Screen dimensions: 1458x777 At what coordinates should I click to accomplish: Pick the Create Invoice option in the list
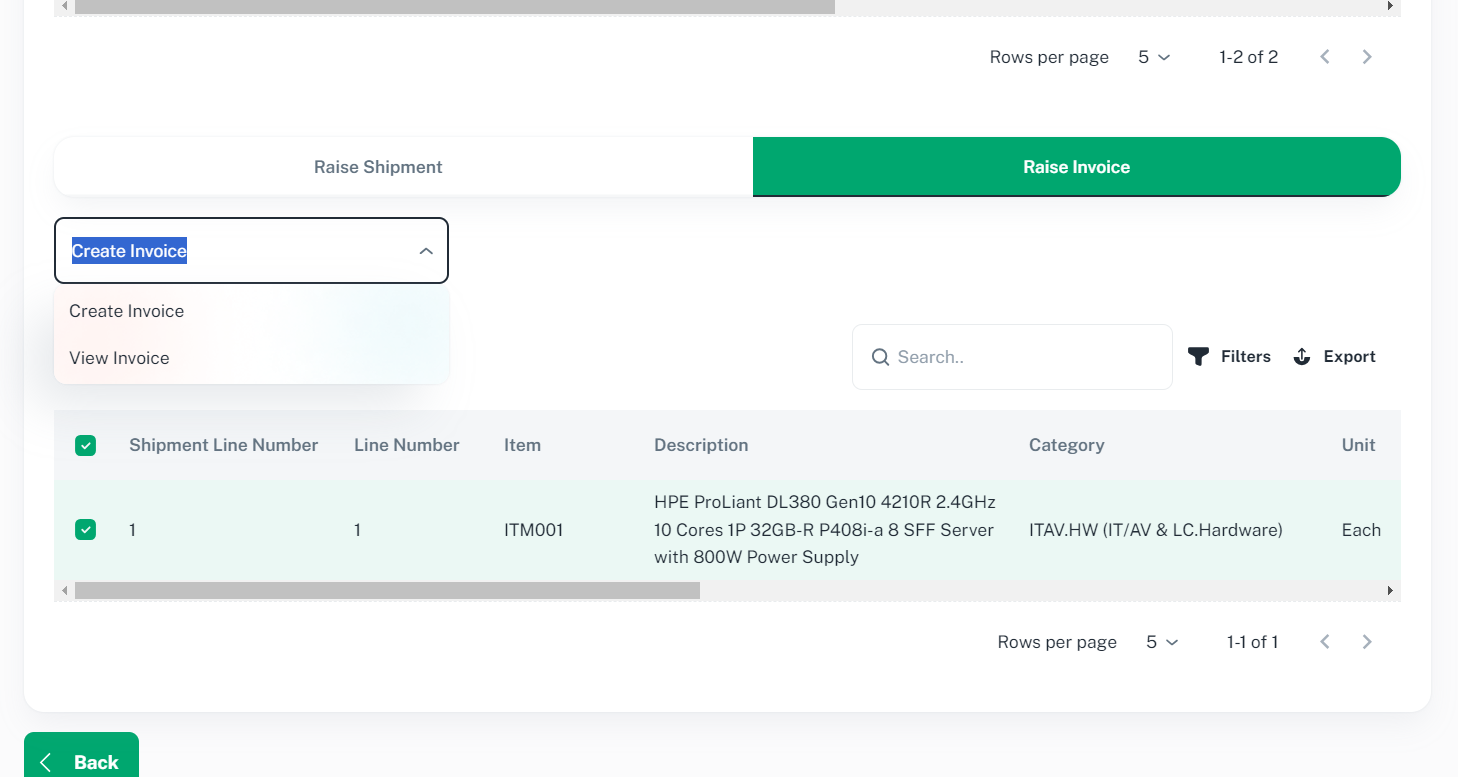pyautogui.click(x=127, y=311)
